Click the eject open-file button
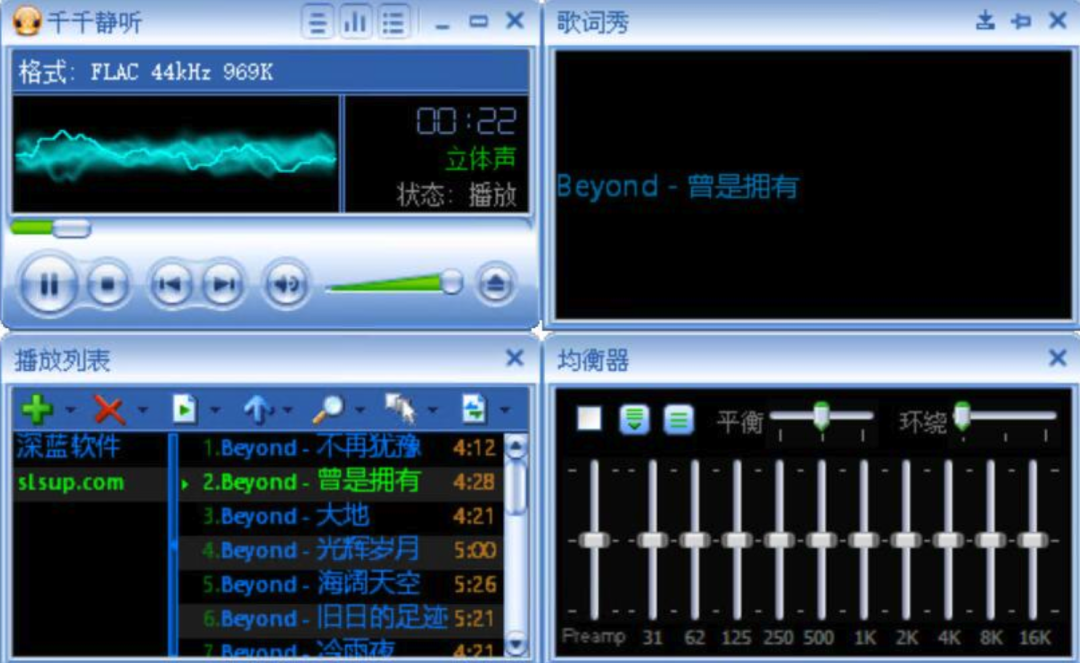The height and width of the screenshot is (663, 1080). point(495,283)
